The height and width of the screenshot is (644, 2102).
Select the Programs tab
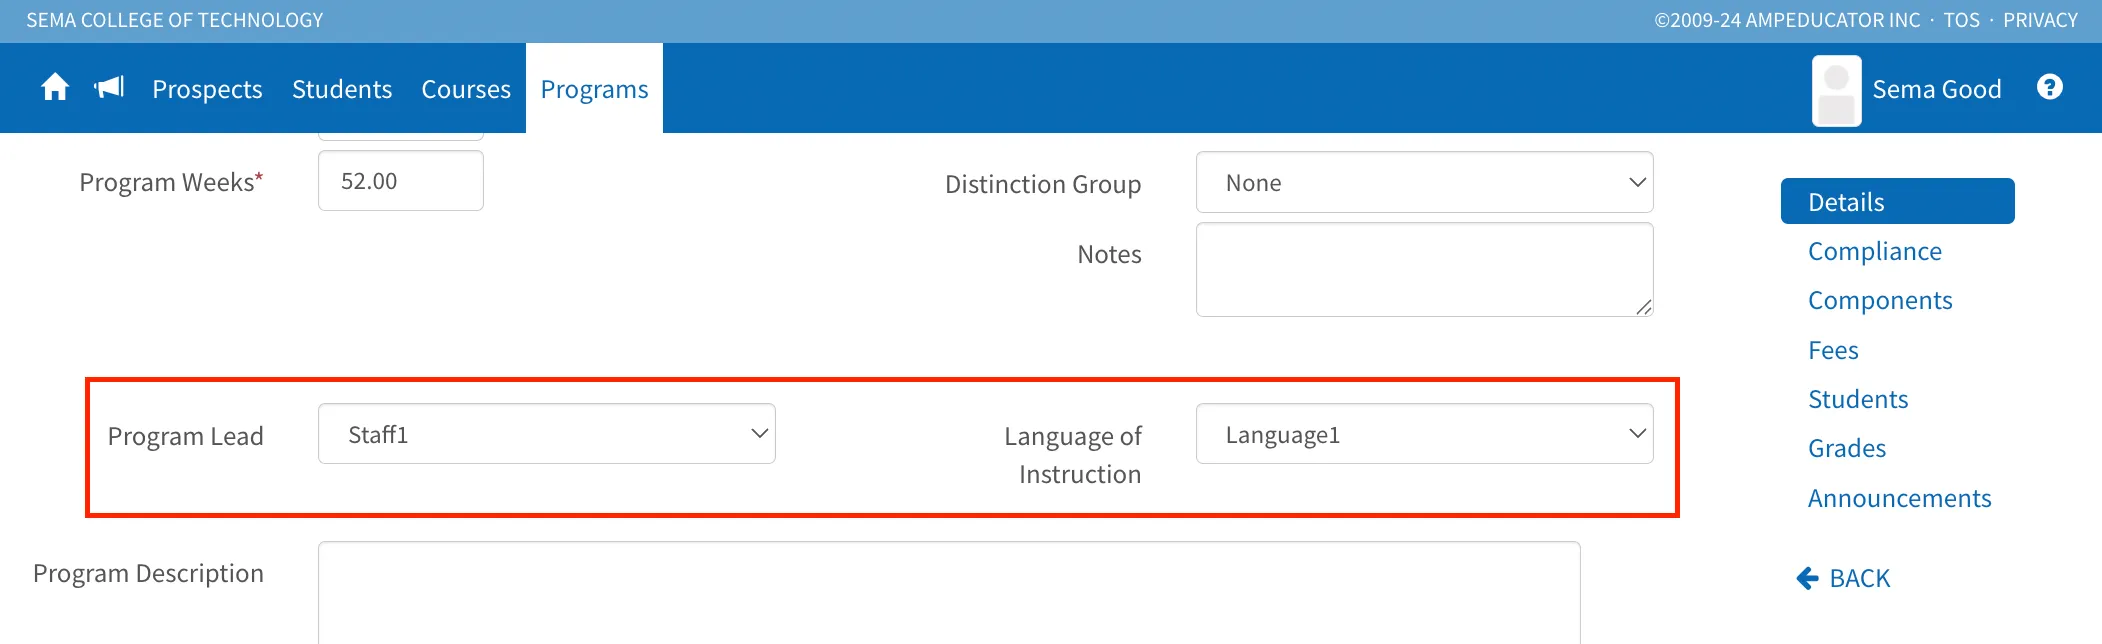coord(594,89)
